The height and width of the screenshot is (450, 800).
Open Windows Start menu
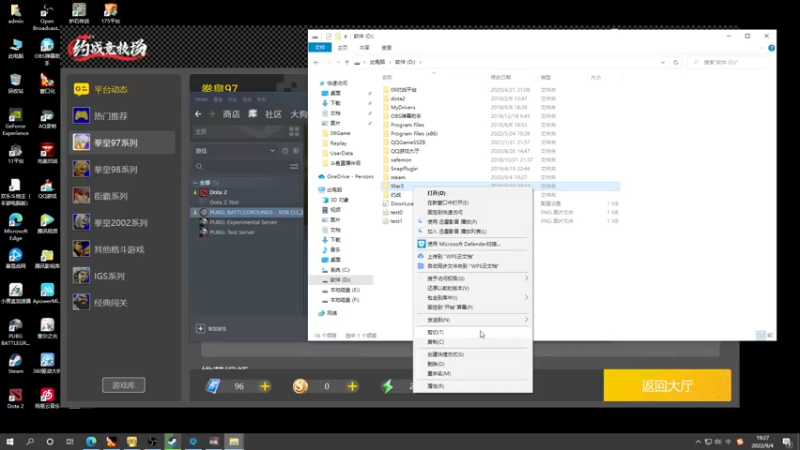click(10, 441)
